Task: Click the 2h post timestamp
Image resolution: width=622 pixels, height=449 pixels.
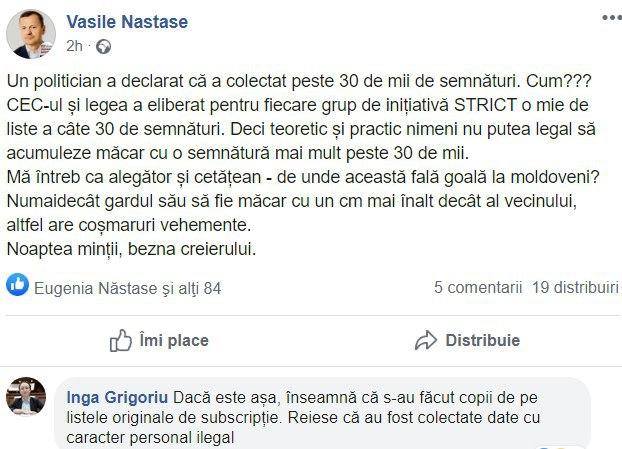Action: pyautogui.click(x=74, y=46)
